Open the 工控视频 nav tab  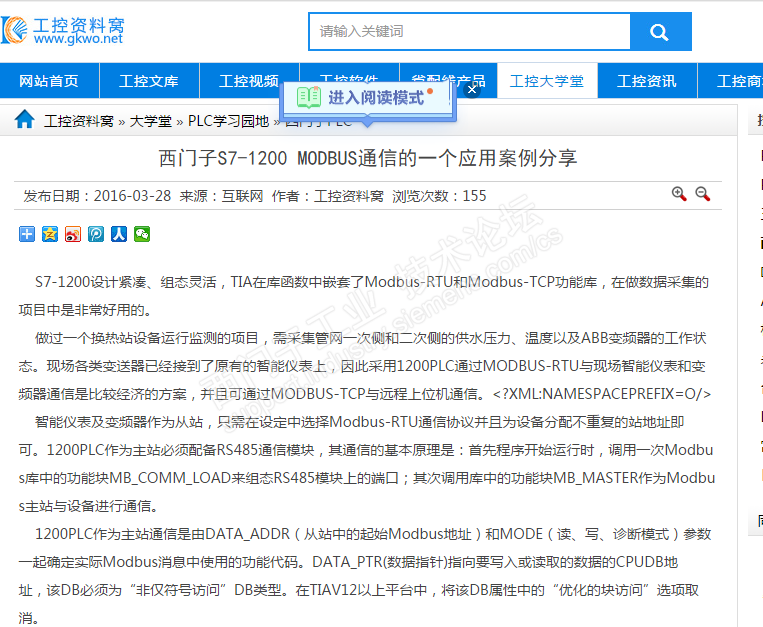[249, 81]
